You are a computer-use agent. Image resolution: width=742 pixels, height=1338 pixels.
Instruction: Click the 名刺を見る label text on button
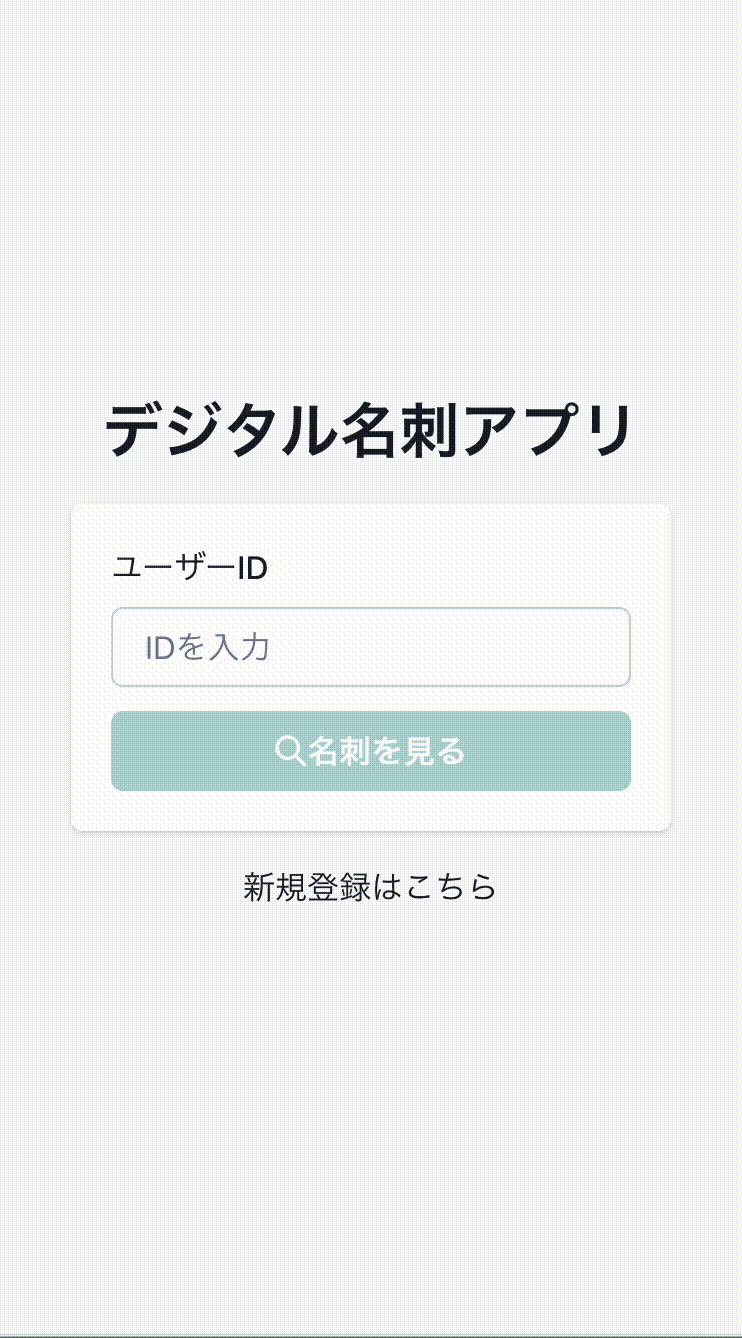click(x=387, y=751)
